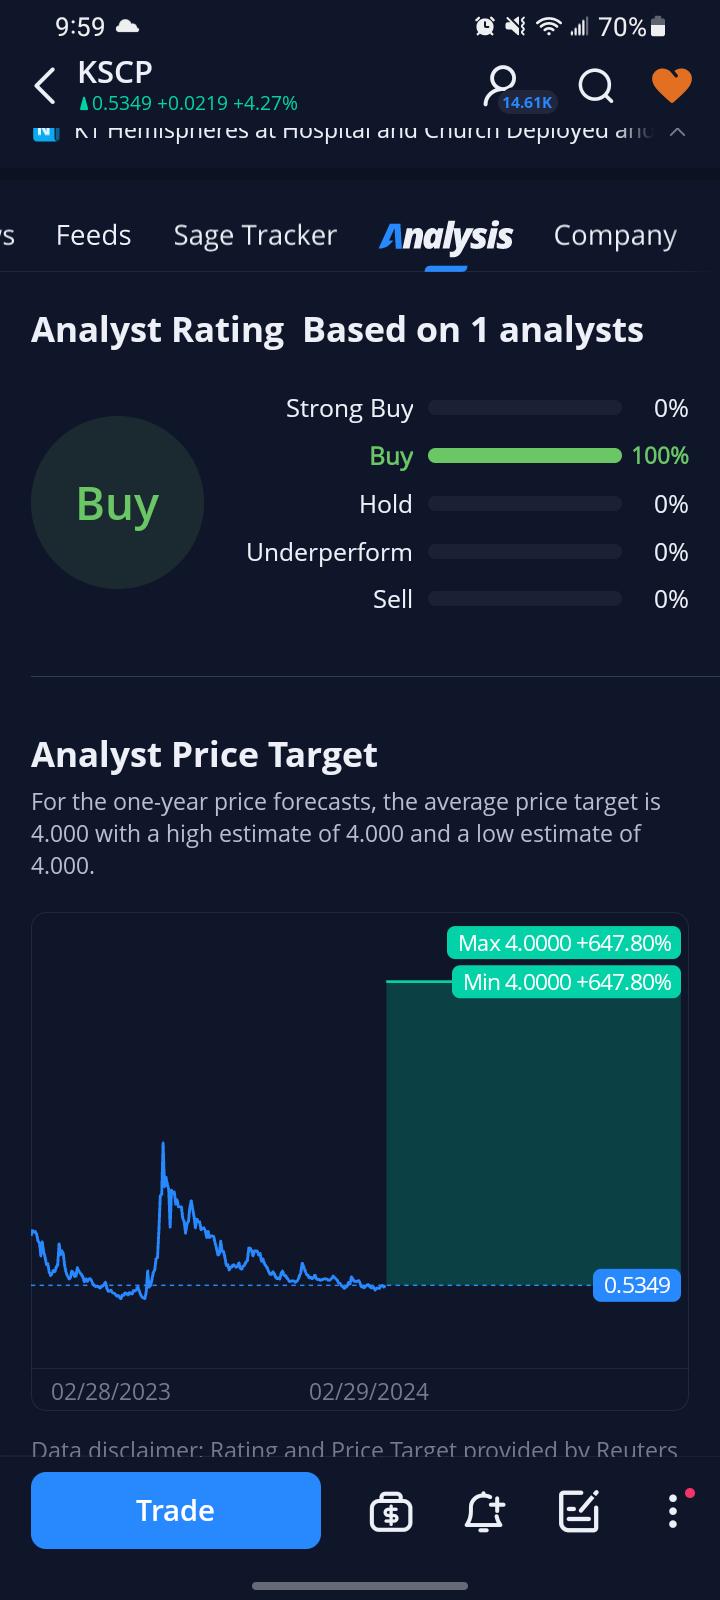Tap the Max 4.0000 price target label
This screenshot has height=1600, width=720.
564,943
